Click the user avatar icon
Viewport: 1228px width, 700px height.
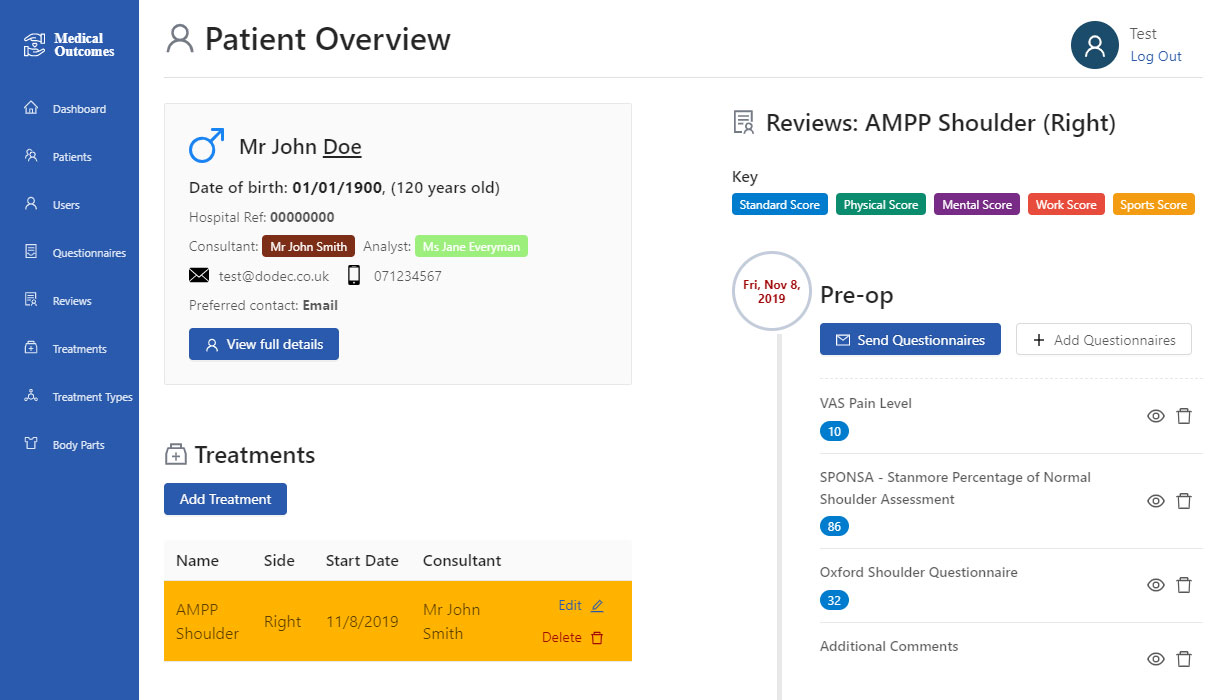[1094, 45]
